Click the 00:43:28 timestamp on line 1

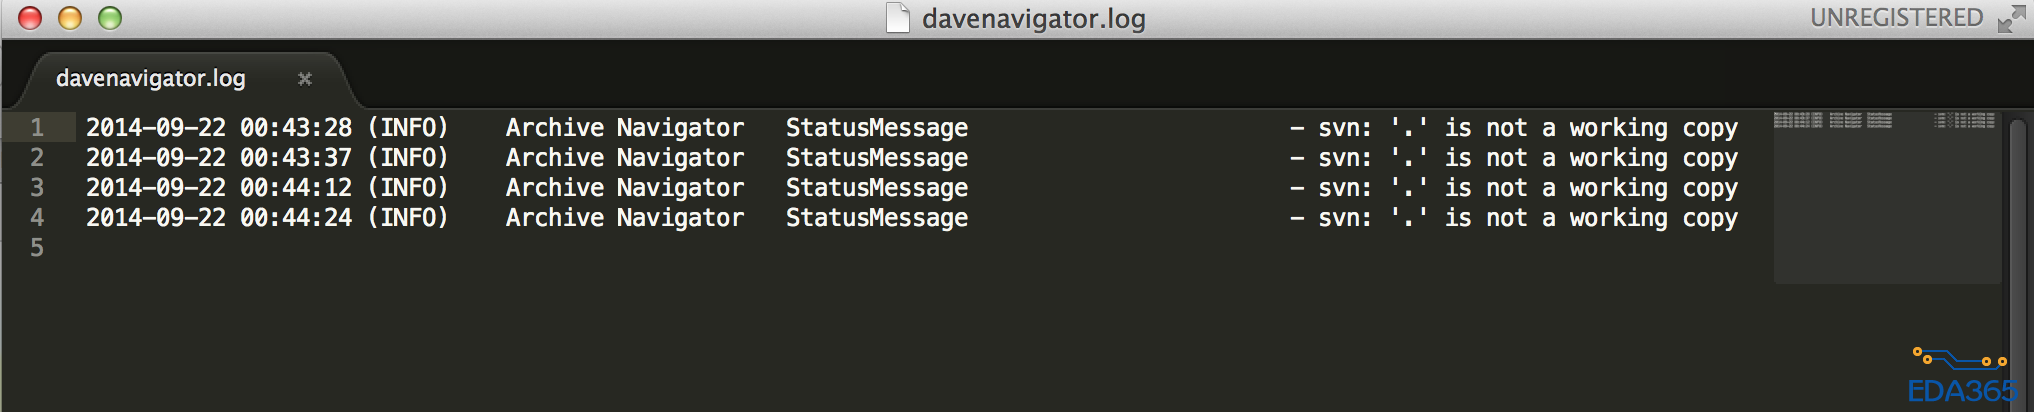coord(296,128)
